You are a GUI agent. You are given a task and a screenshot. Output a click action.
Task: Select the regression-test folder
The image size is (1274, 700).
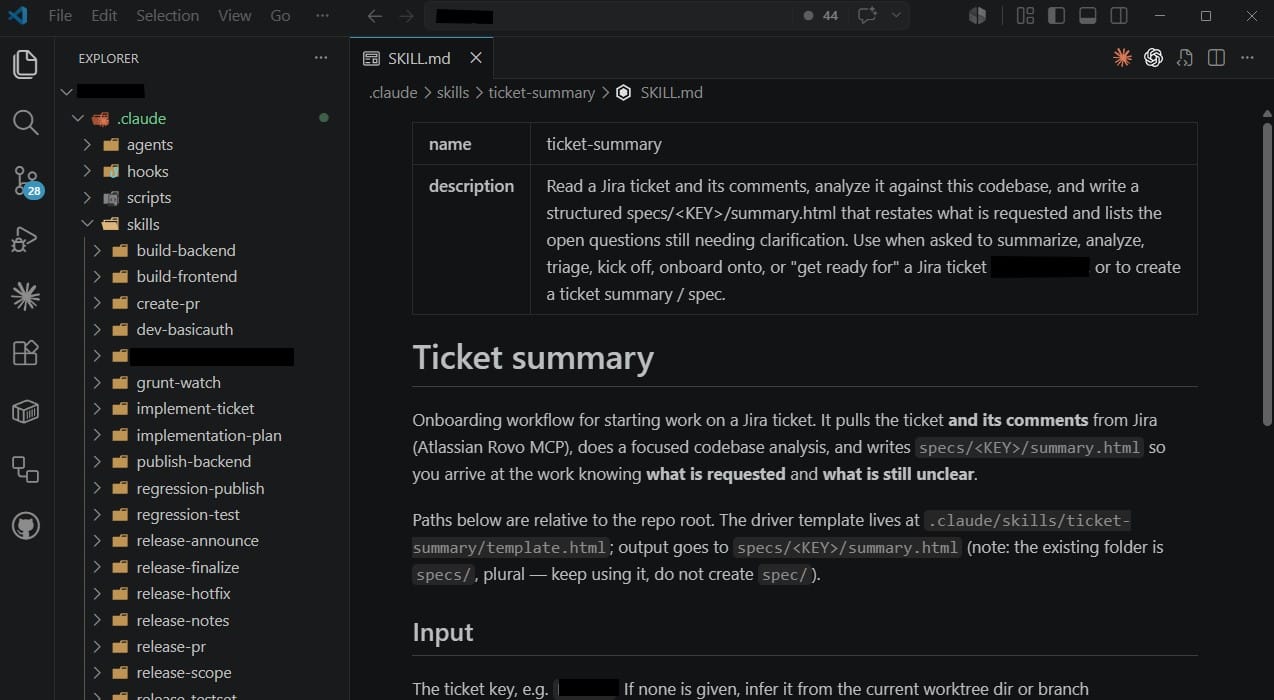tap(188, 514)
